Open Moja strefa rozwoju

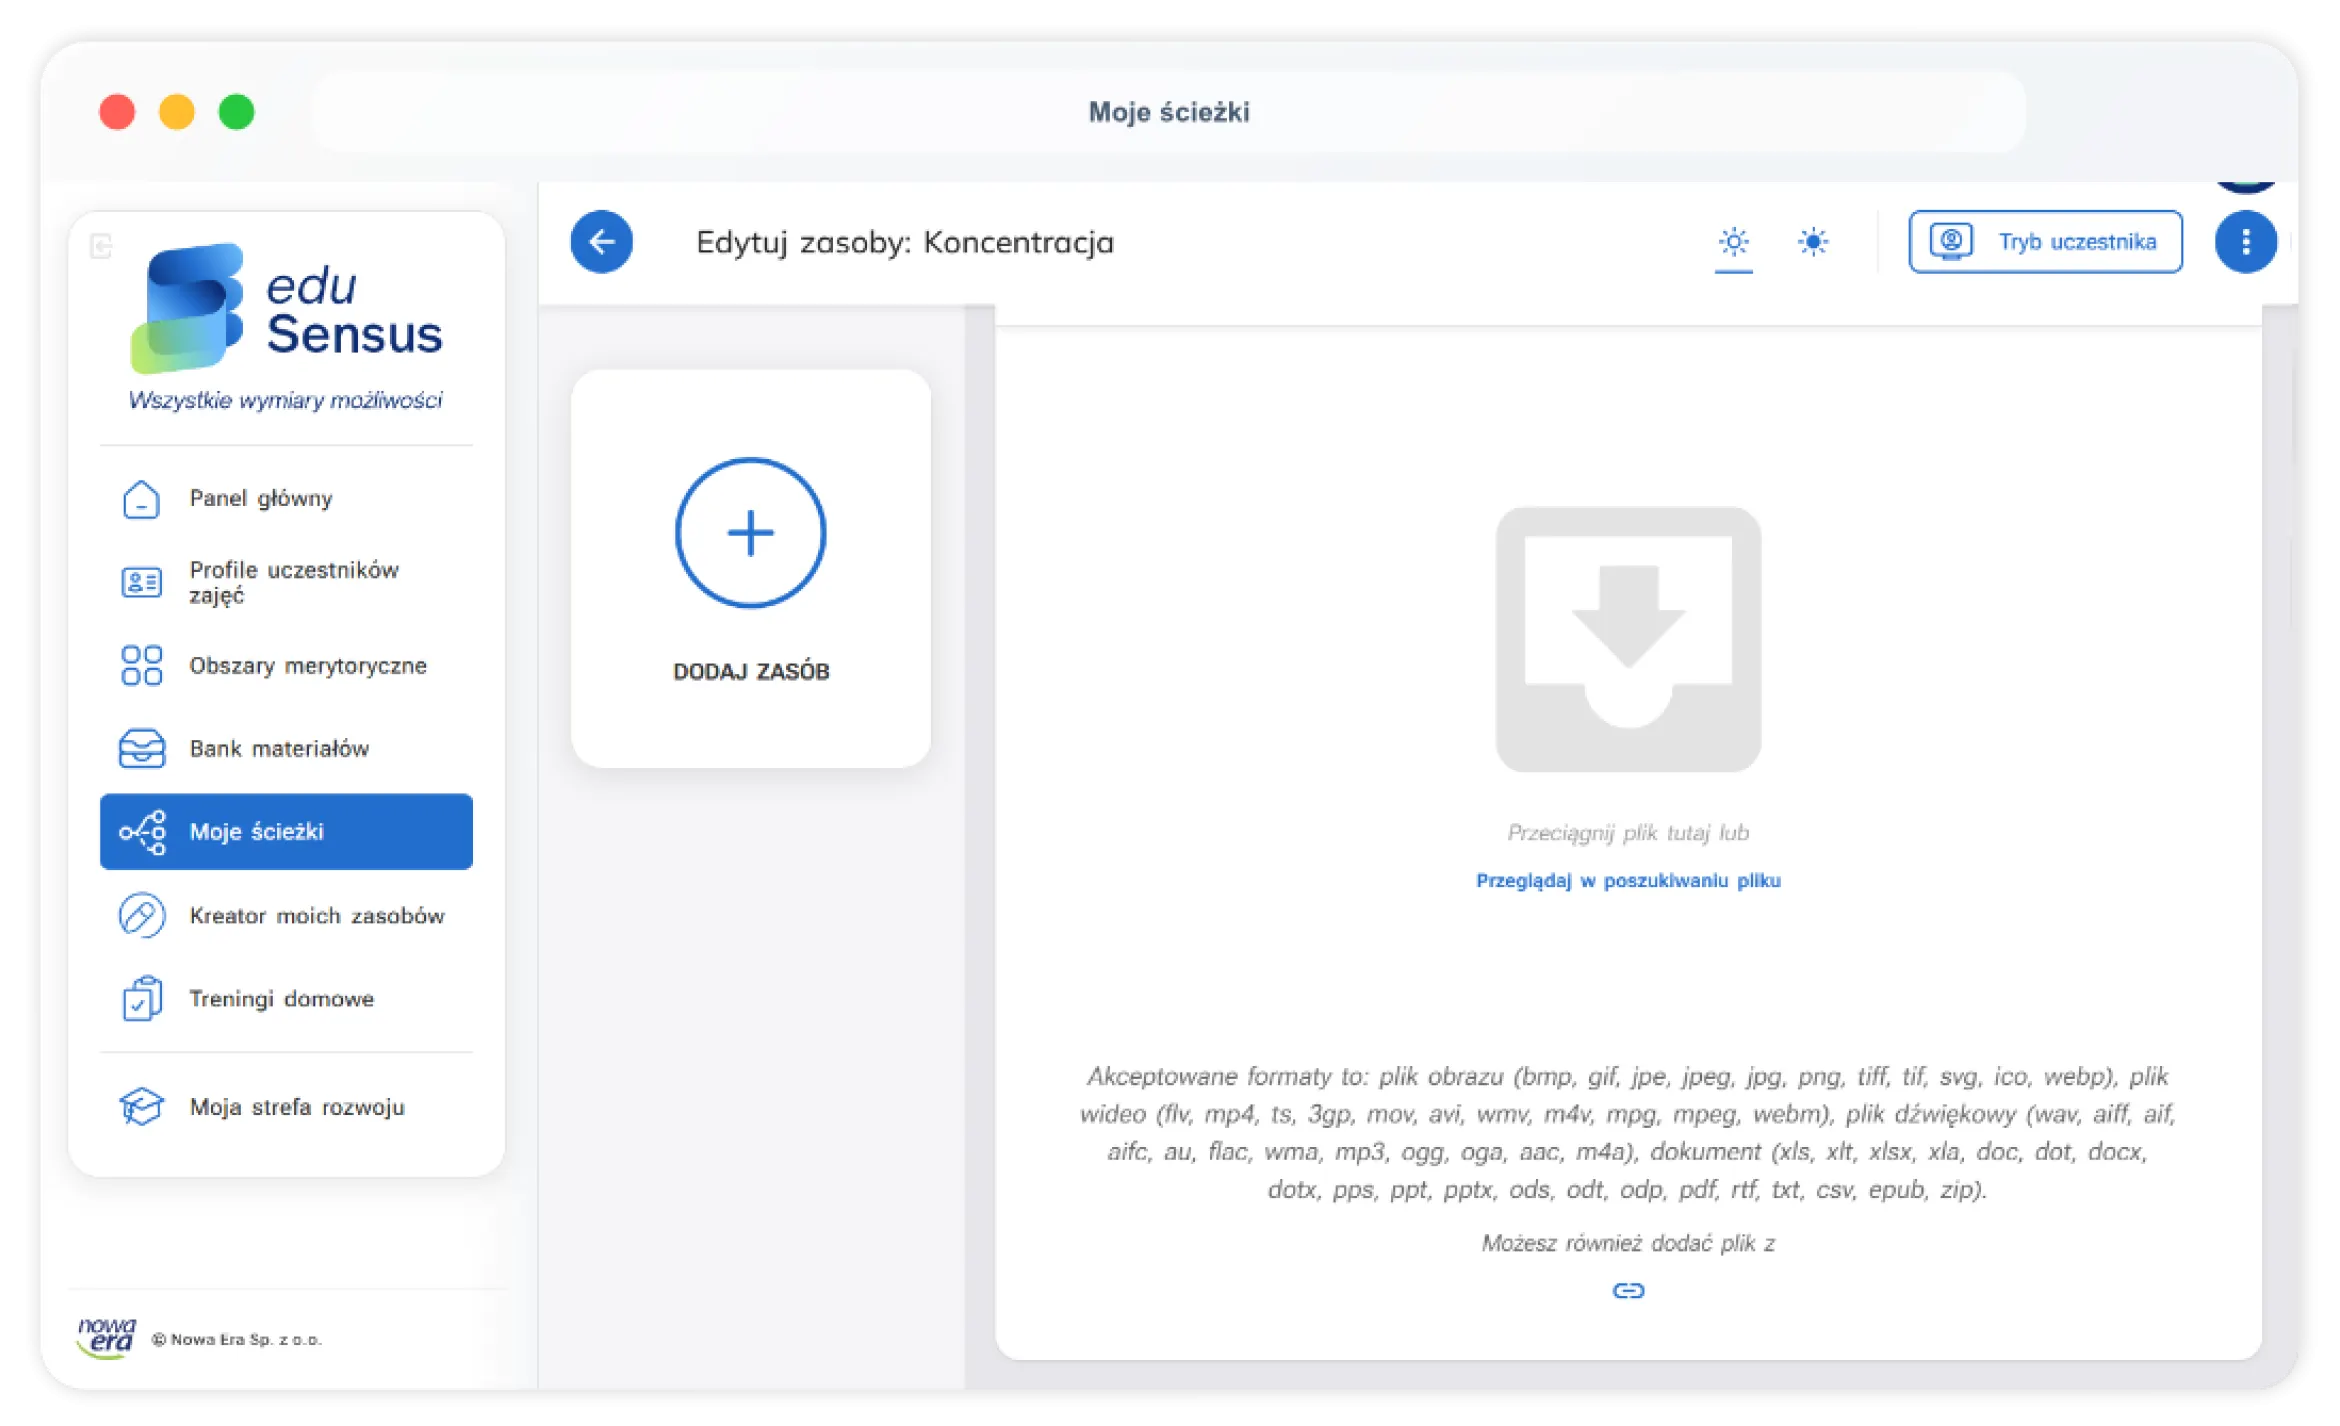286,1106
